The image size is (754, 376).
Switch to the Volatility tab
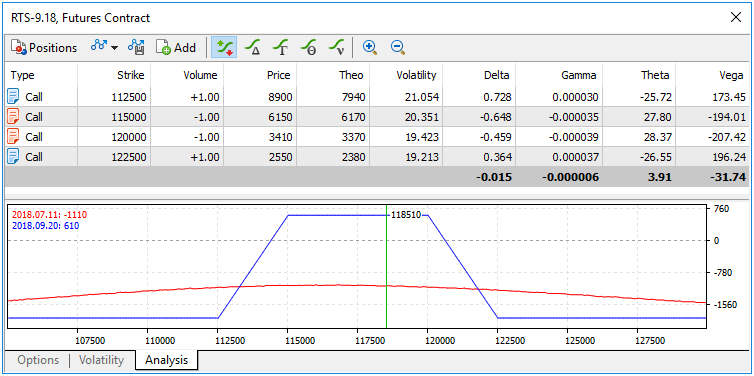point(101,360)
